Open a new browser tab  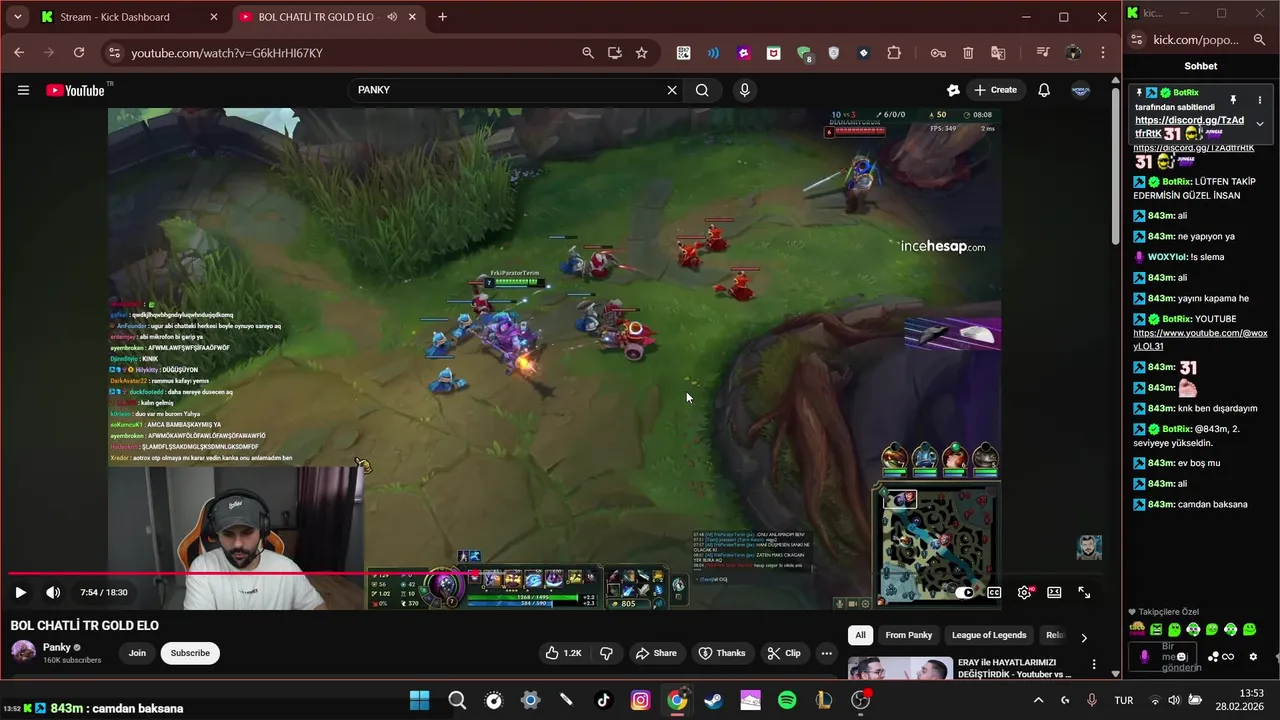(x=442, y=17)
